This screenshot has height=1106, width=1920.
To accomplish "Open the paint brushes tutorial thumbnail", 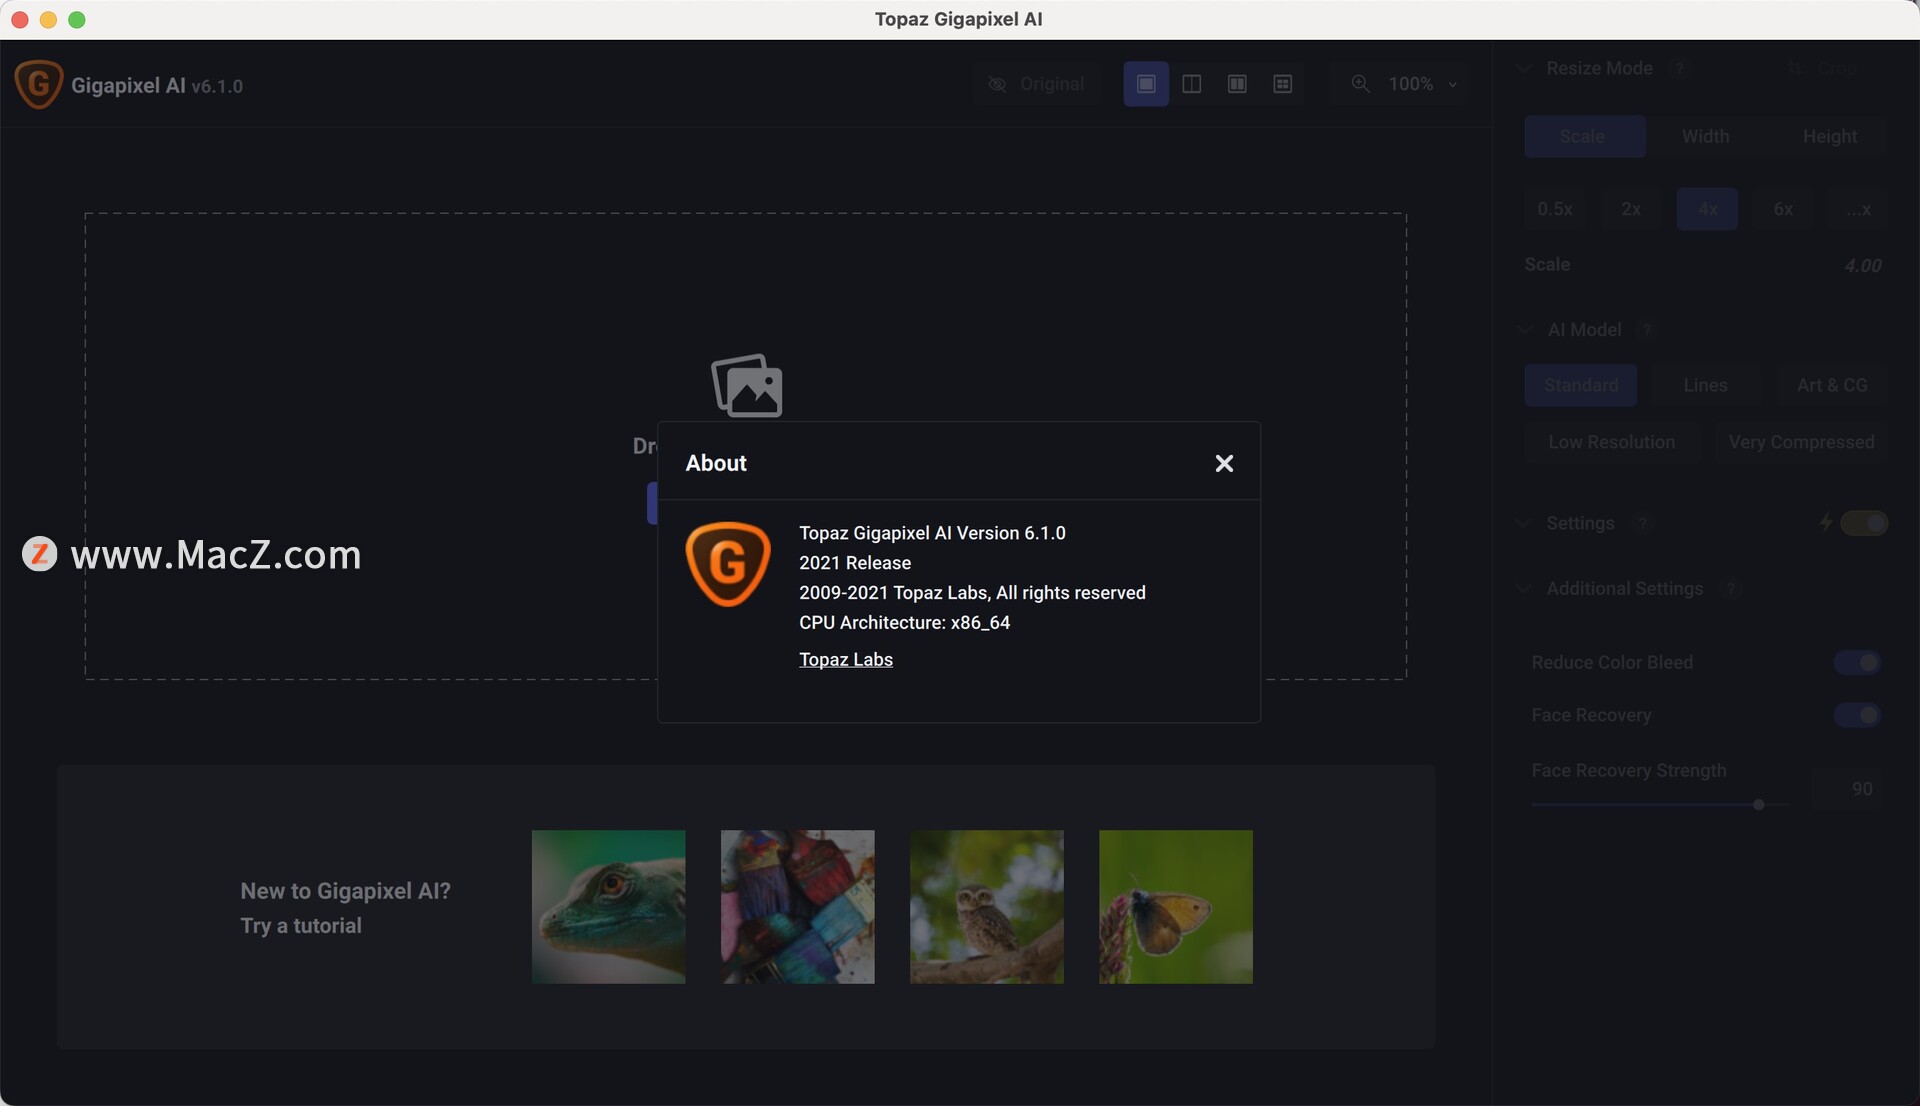I will 798,906.
